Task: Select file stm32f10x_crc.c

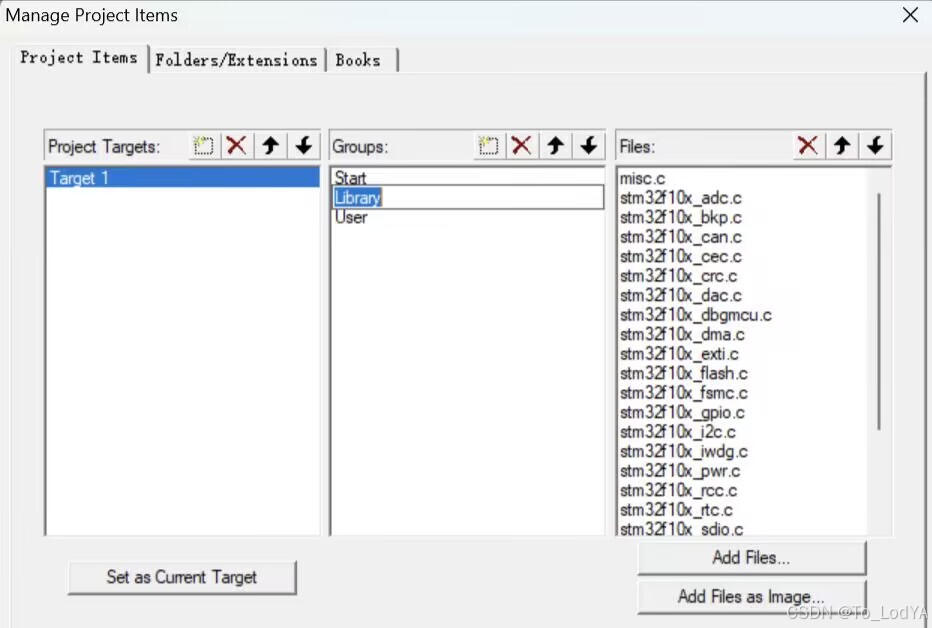Action: pyautogui.click(x=678, y=276)
